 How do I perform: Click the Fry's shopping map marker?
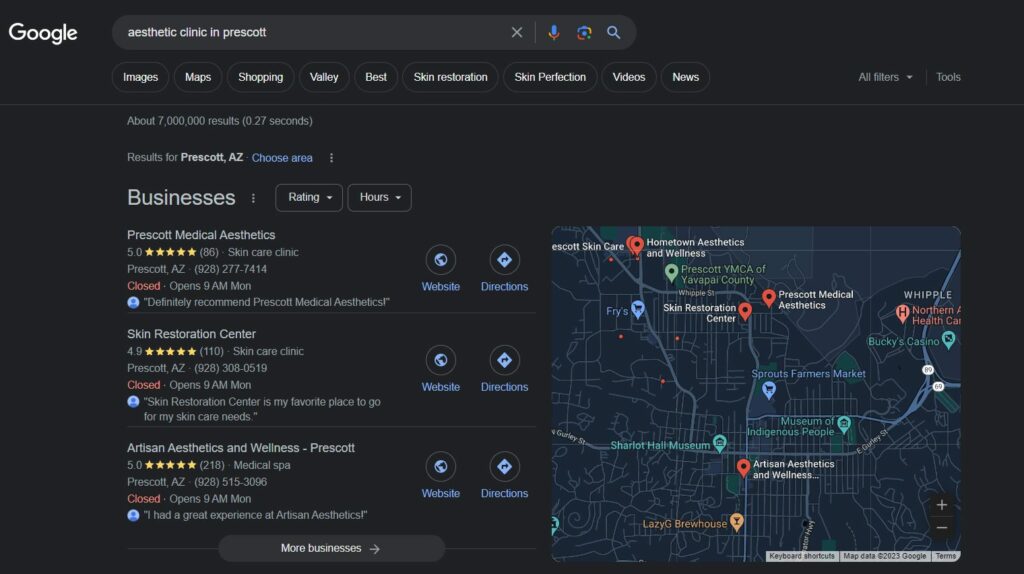pos(638,310)
